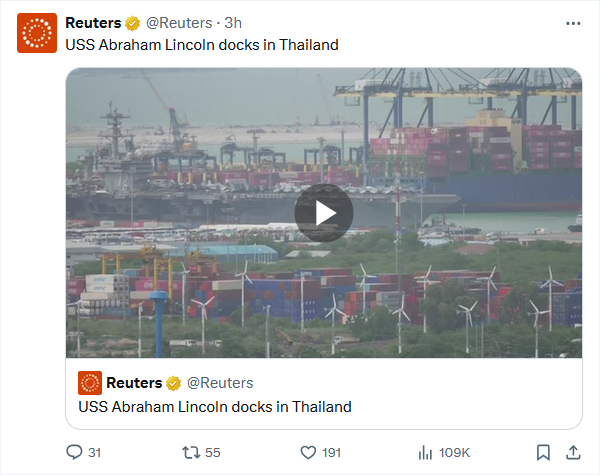Repost this Reuters tweet
The height and width of the screenshot is (475, 600).
pos(191,452)
